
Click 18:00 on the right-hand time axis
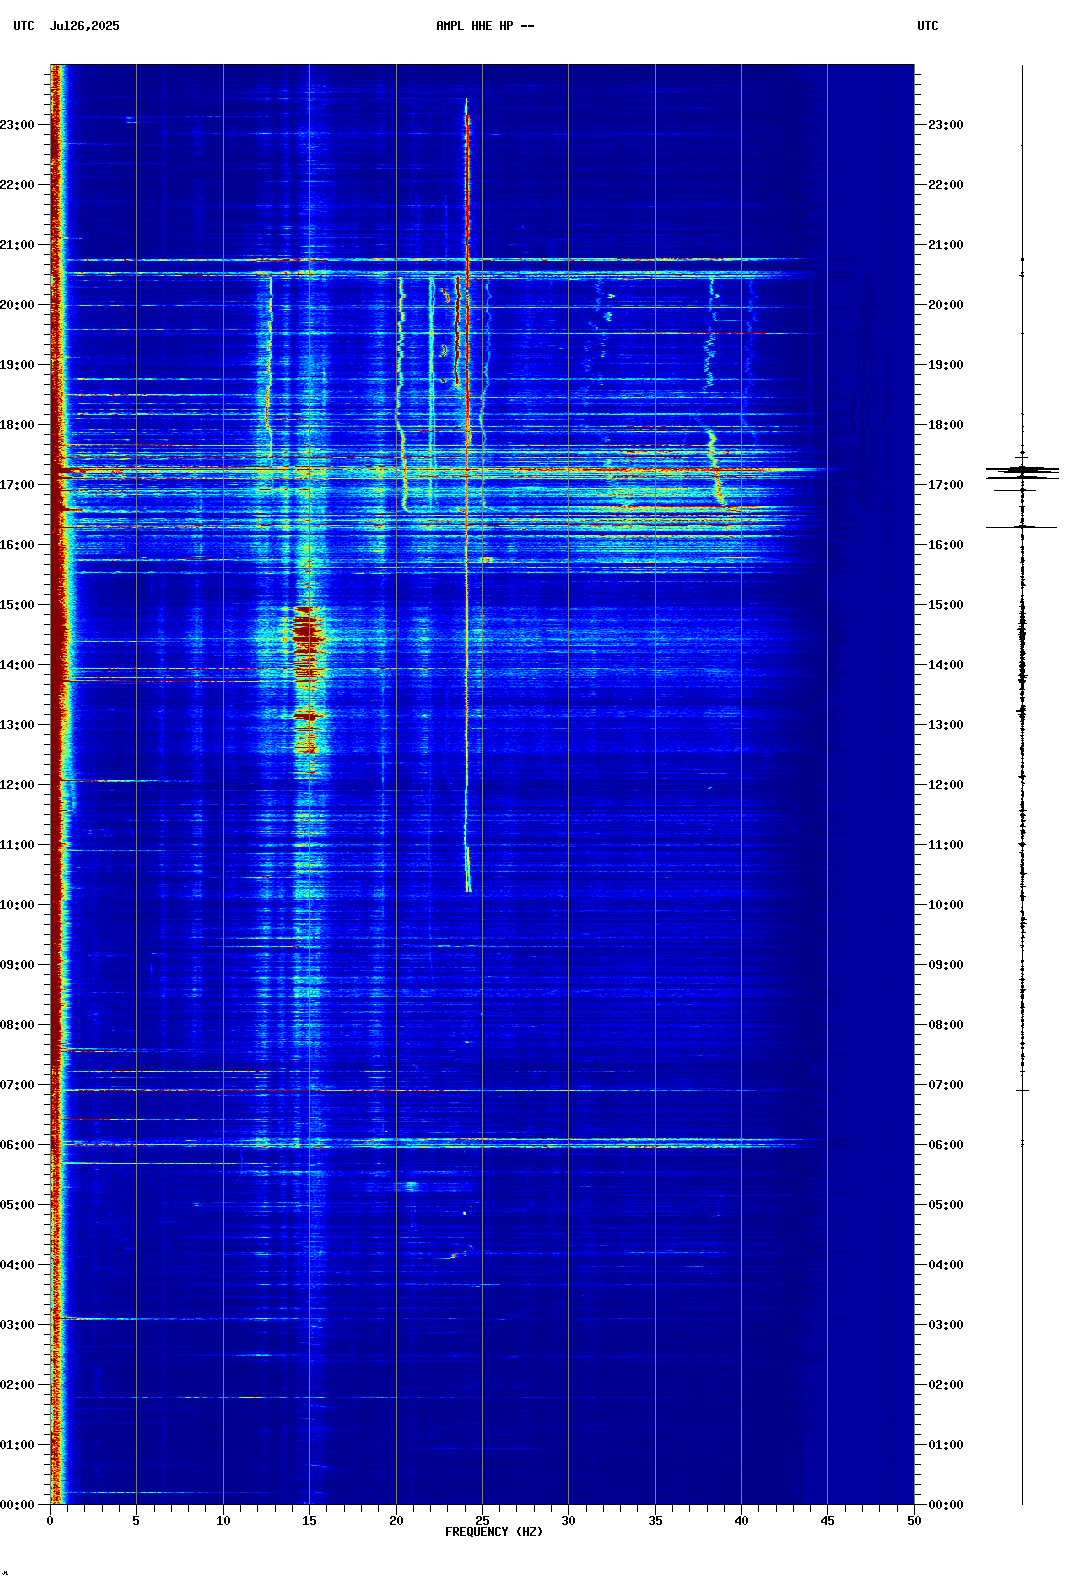point(946,425)
